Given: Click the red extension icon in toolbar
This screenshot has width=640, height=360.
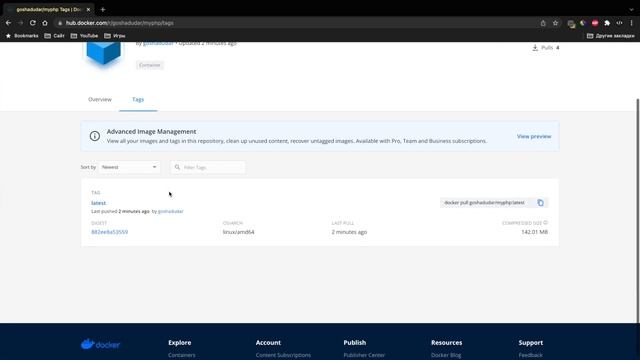Looking at the screenshot, I should coord(595,23).
